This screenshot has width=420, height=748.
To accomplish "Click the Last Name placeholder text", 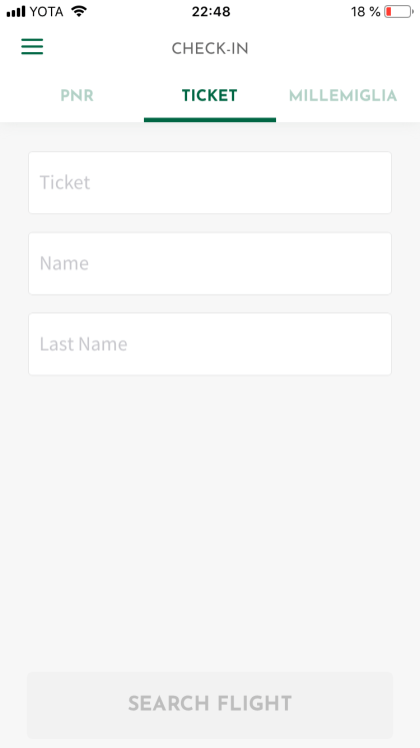I will pos(84,344).
